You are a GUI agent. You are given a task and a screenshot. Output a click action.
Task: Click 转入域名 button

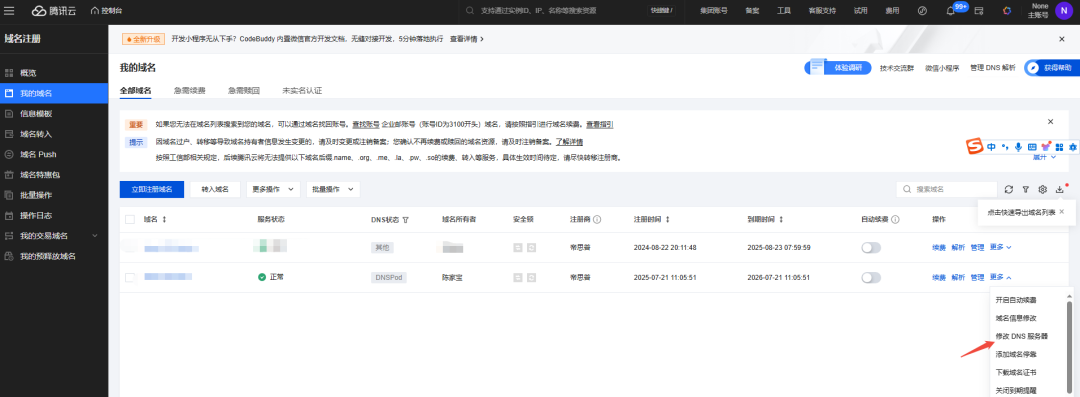[216, 190]
